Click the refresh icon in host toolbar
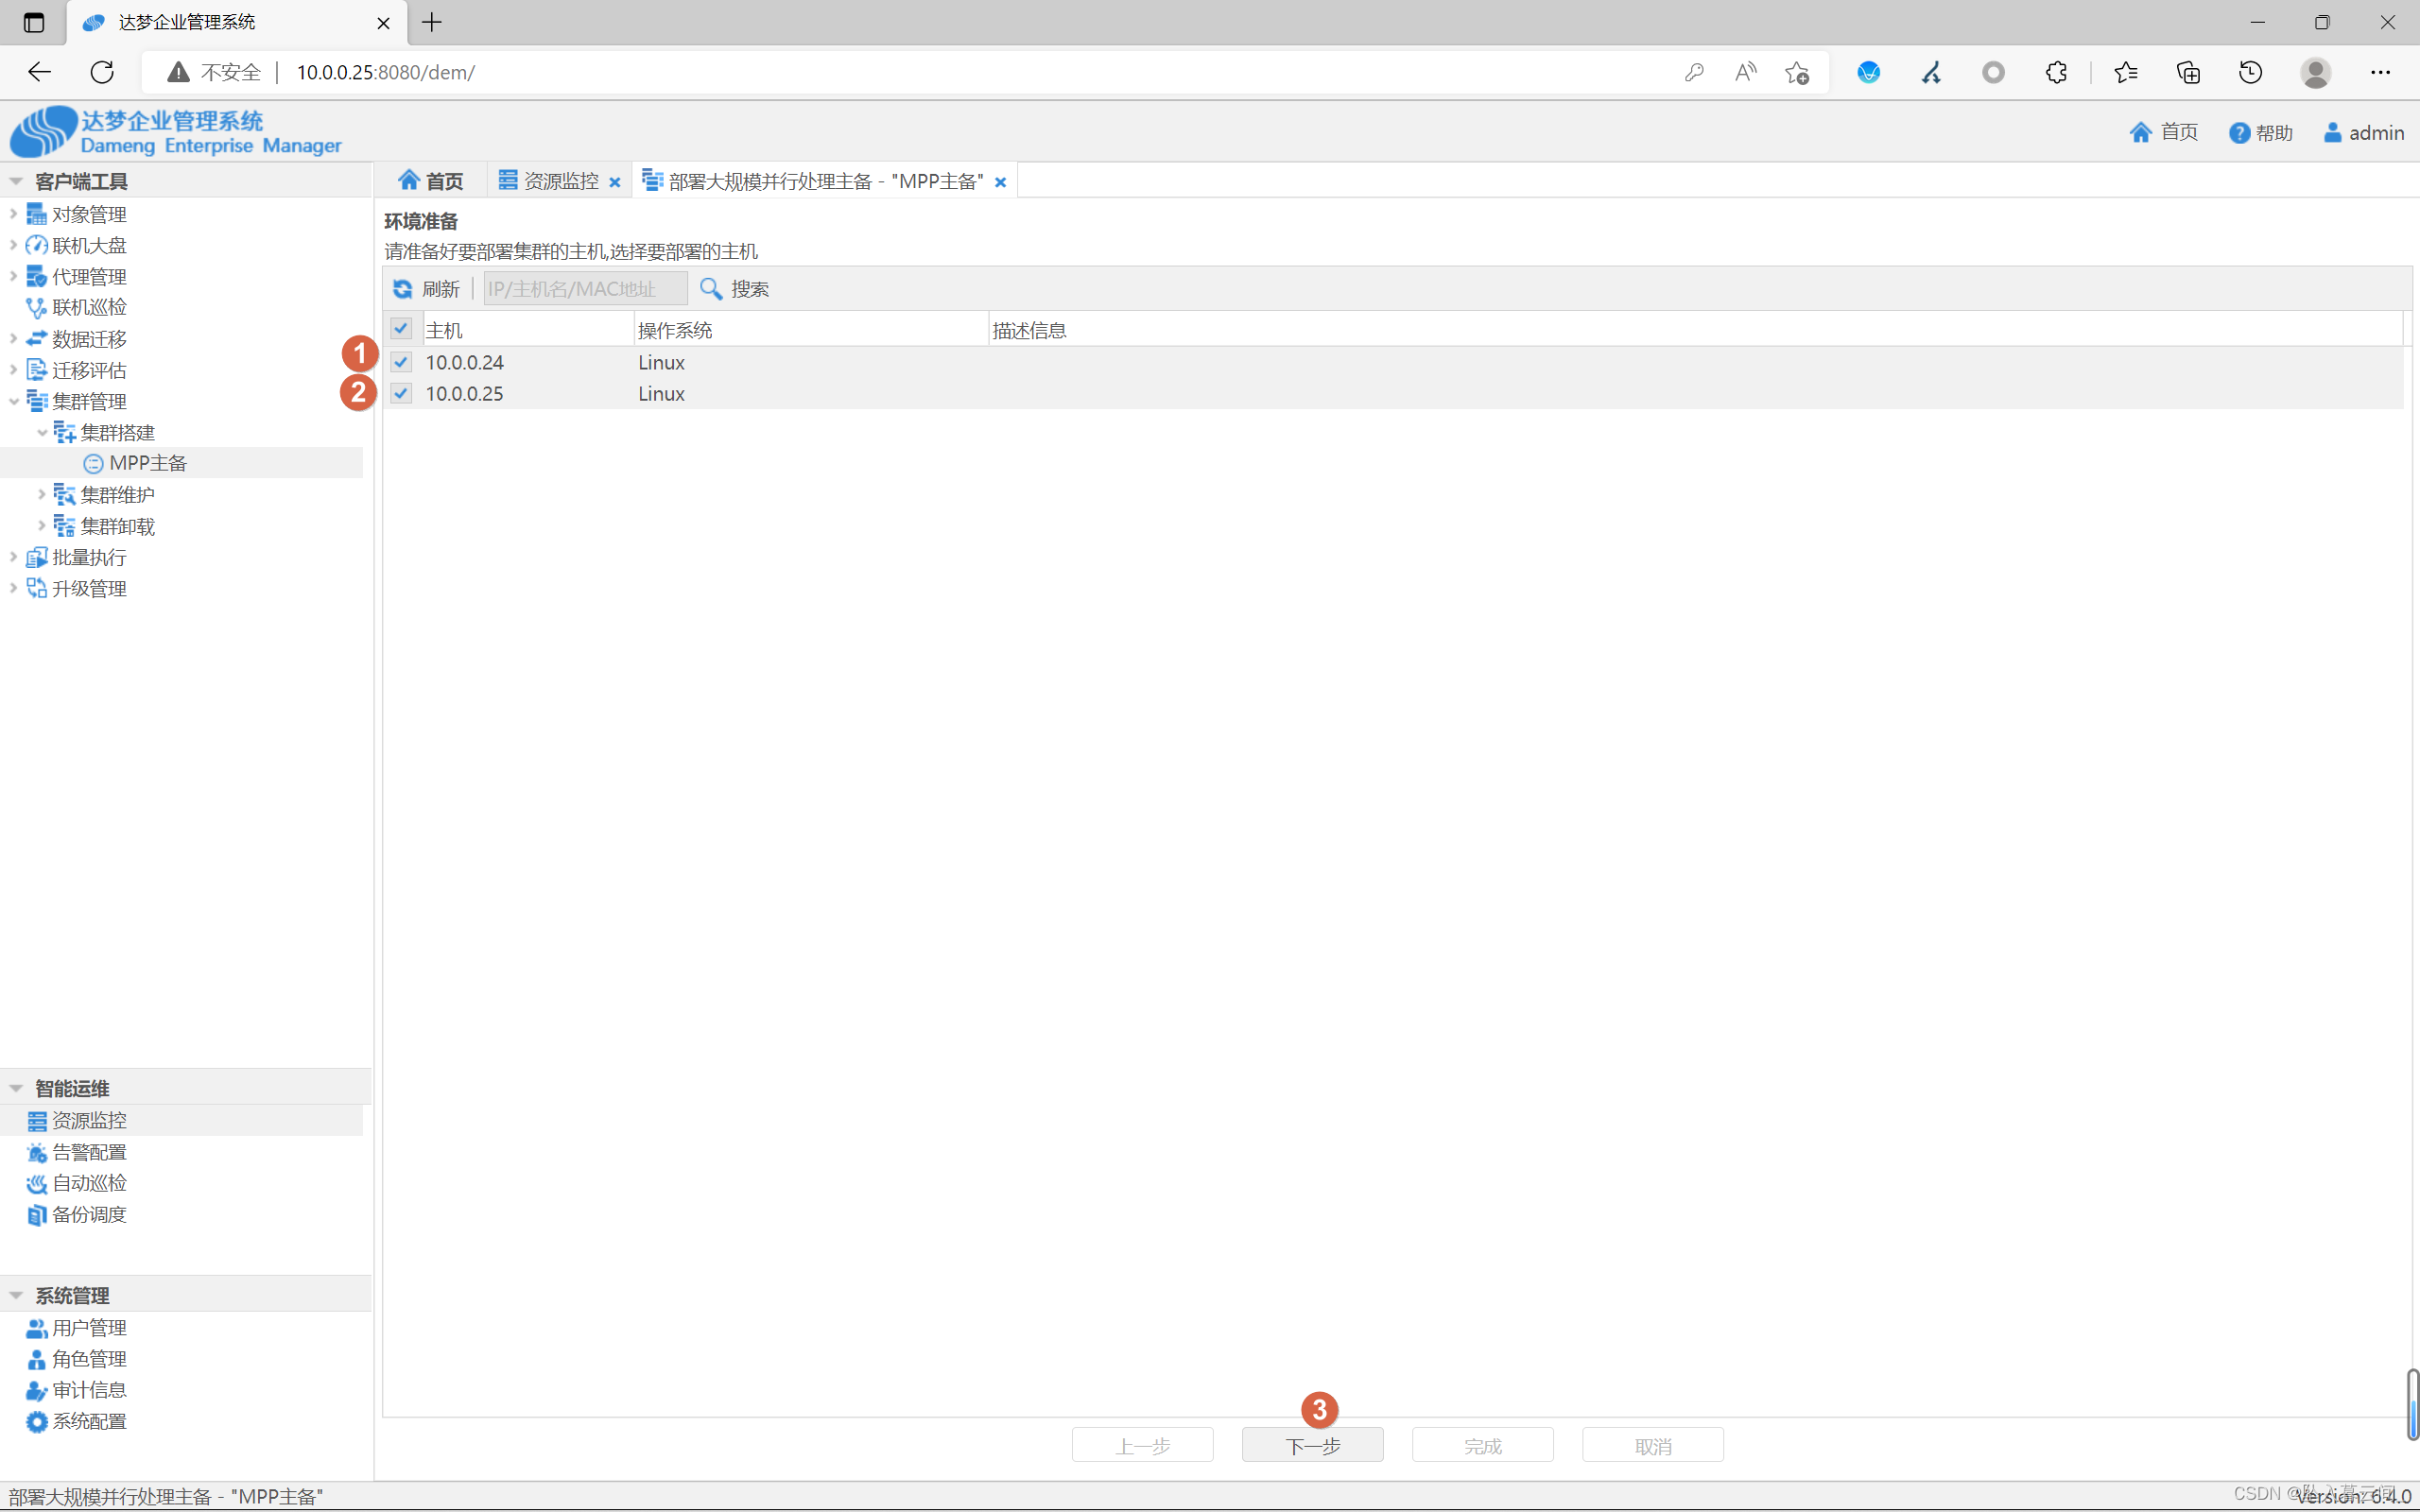The image size is (2420, 1512). click(x=402, y=289)
